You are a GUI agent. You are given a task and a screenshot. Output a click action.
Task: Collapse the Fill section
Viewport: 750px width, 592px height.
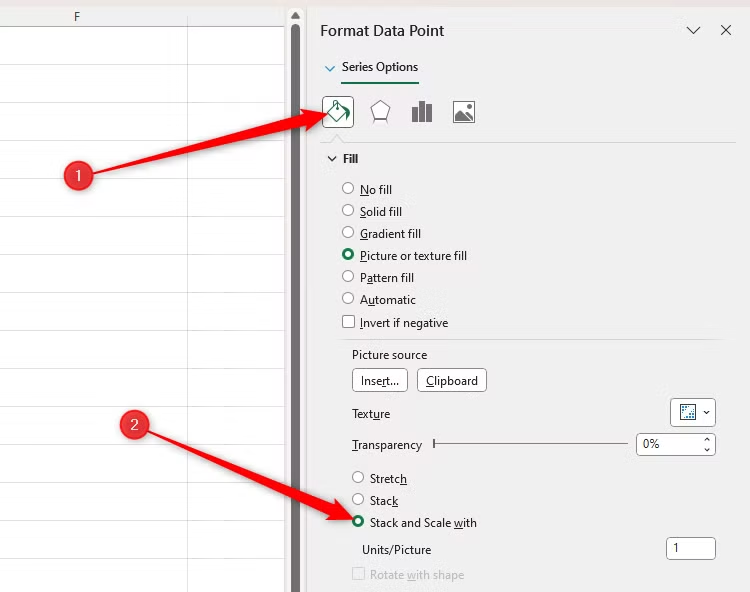coord(332,159)
